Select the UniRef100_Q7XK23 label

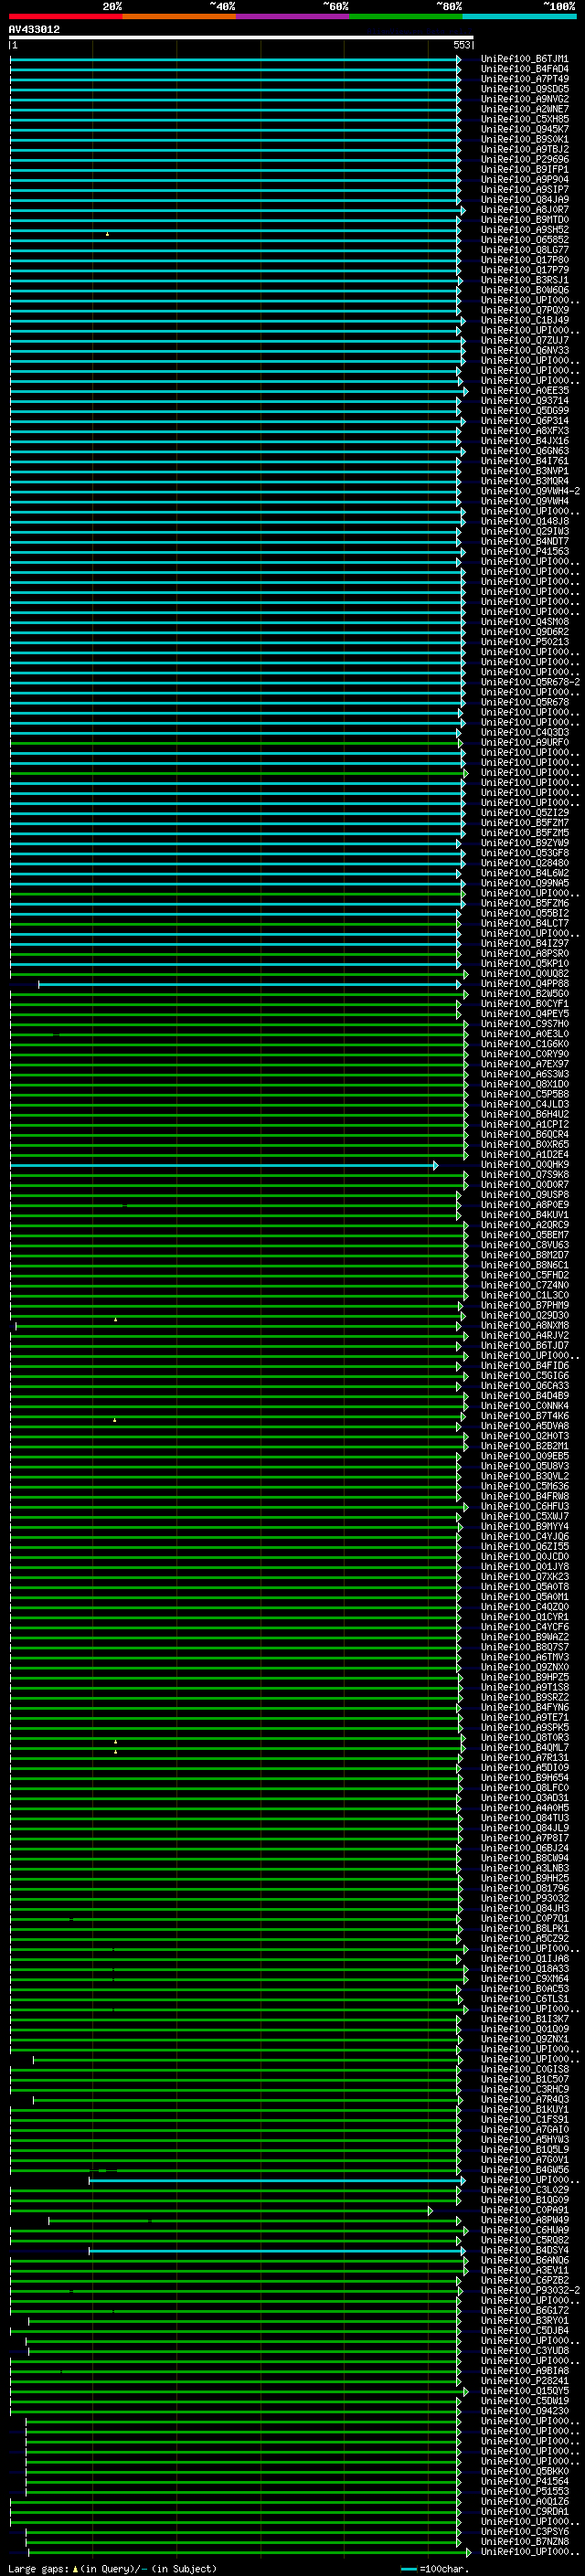(x=525, y=1577)
